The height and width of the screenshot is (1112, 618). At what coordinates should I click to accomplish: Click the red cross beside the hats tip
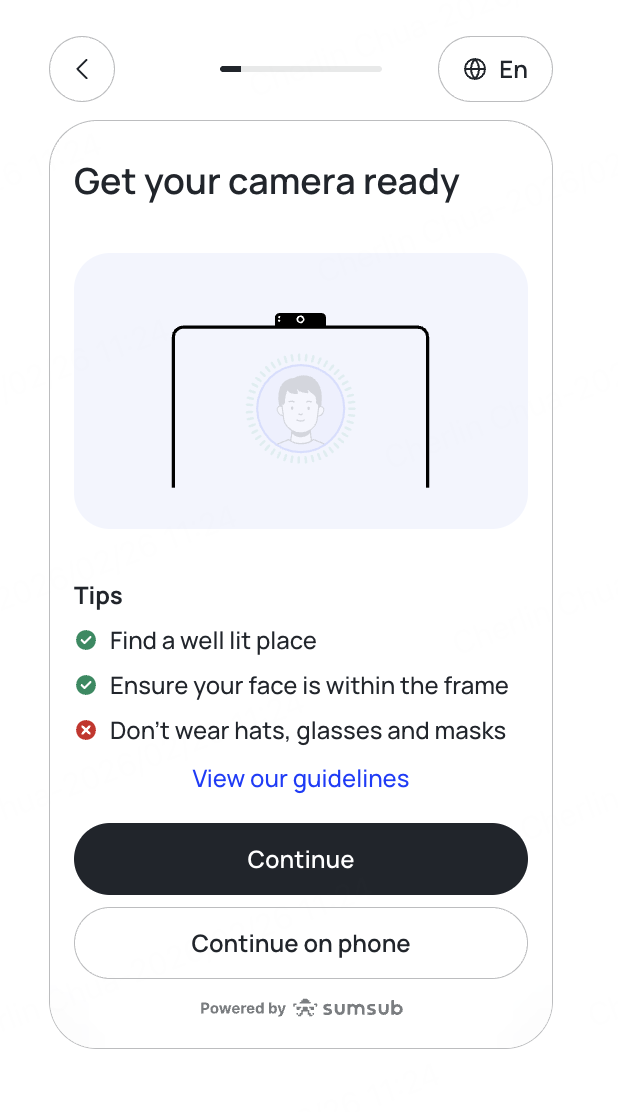pos(86,731)
